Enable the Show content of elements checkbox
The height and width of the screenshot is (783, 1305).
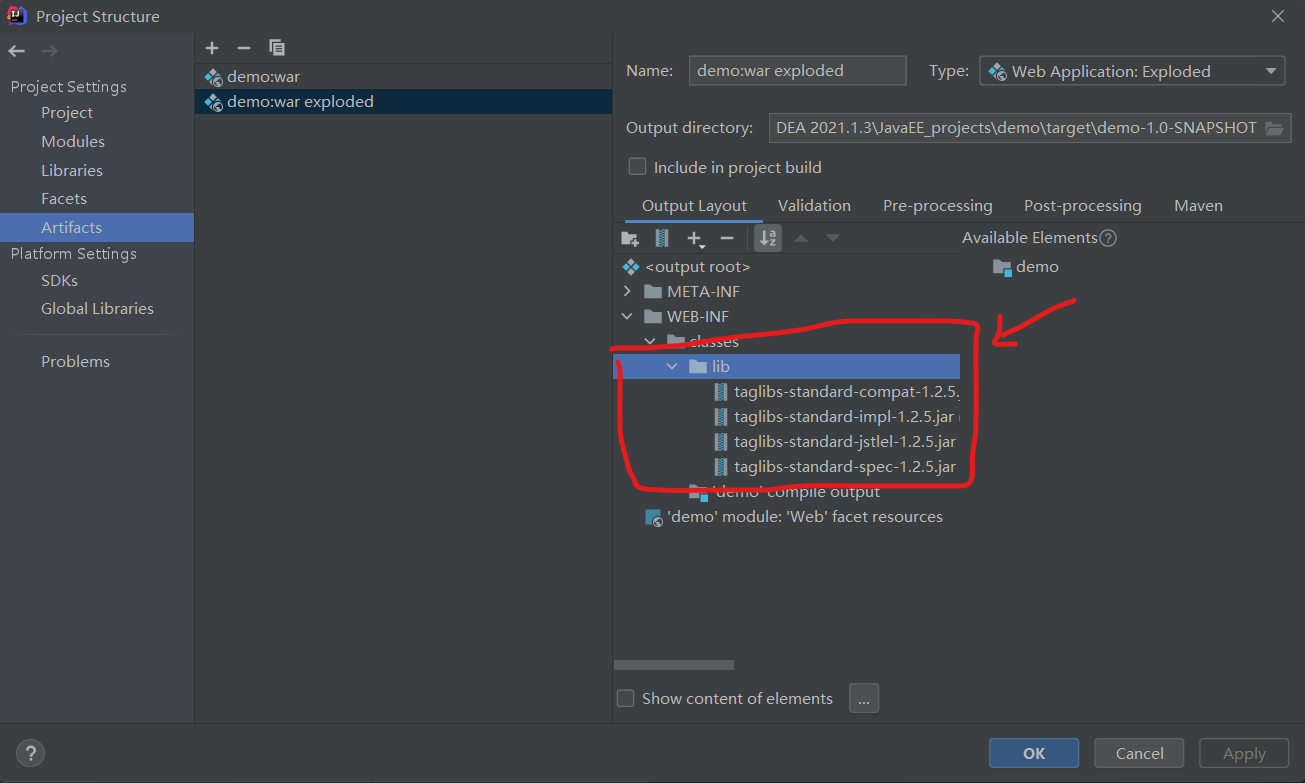tap(625, 698)
